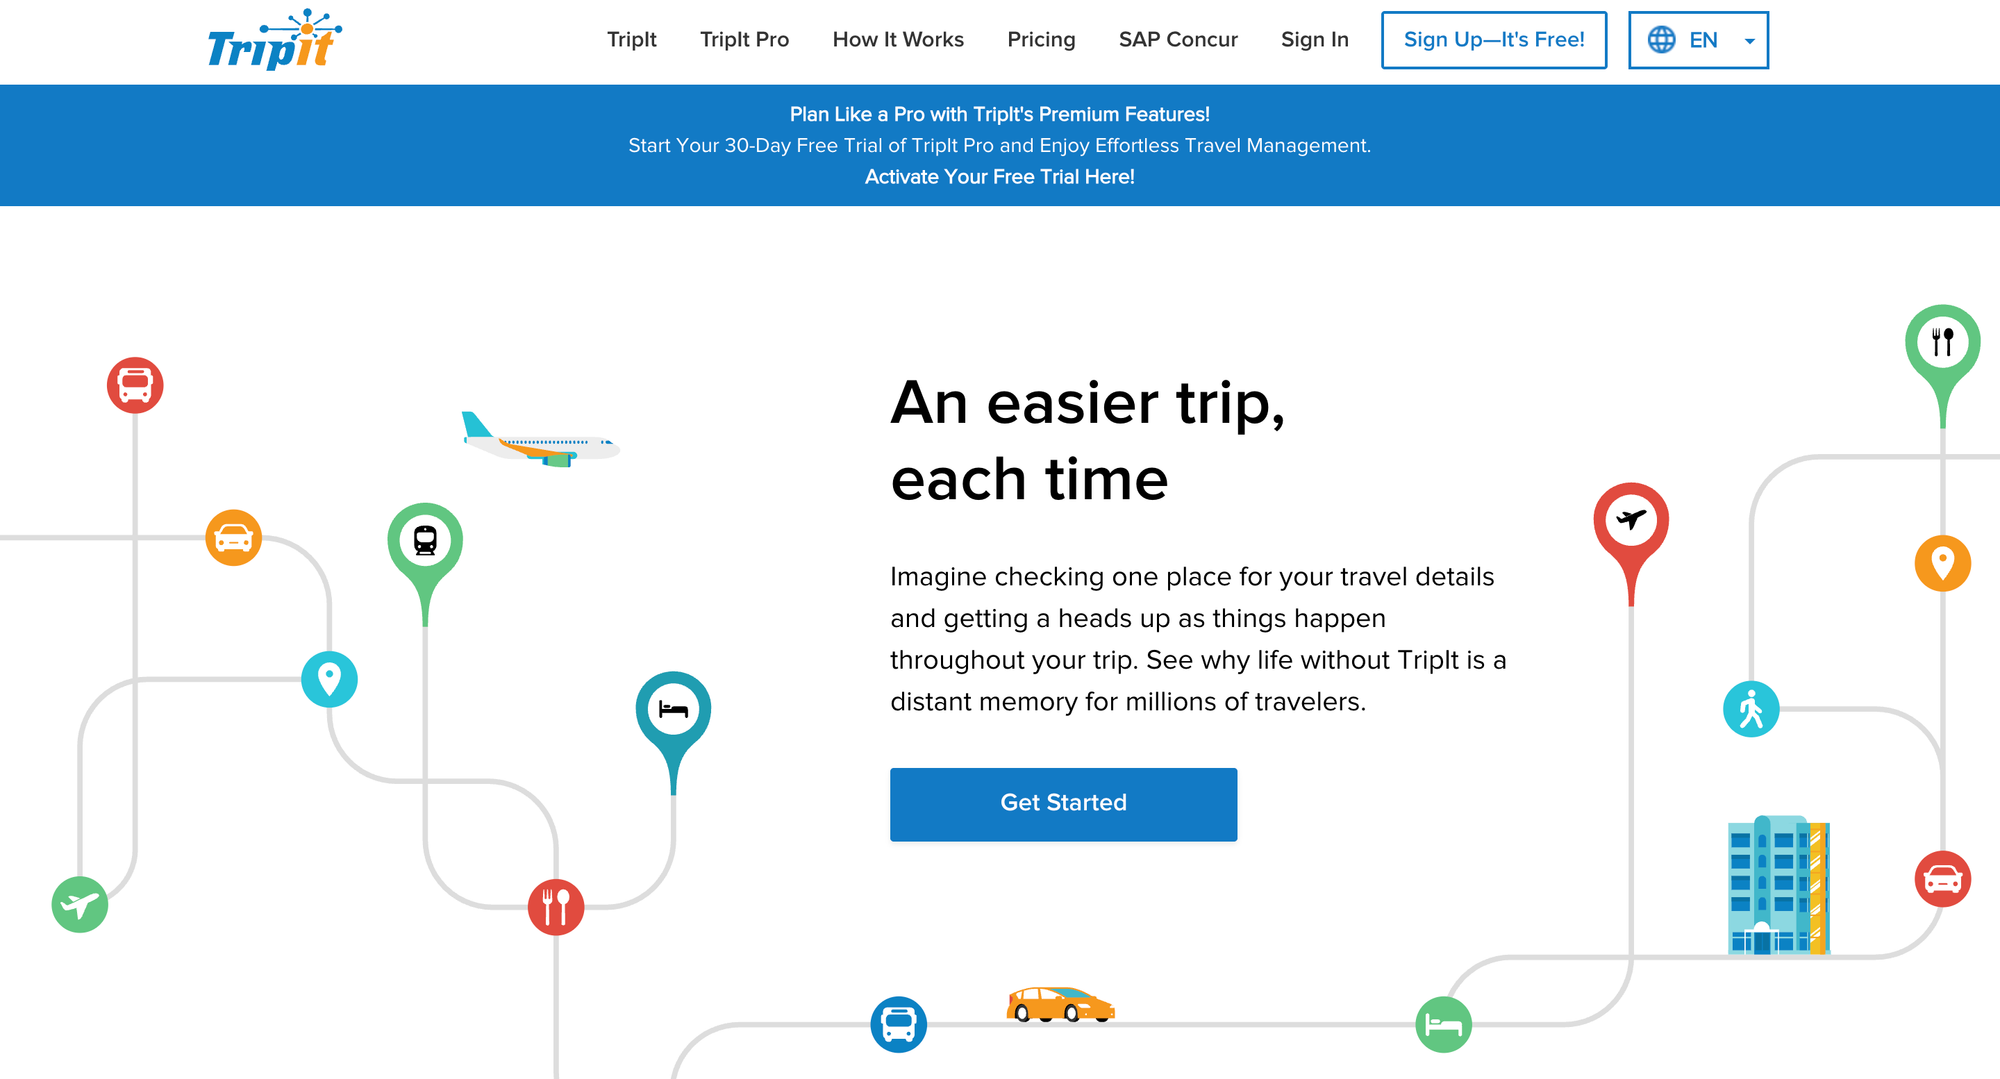Click the Sign In link
The image size is (2000, 1079).
1314,40
